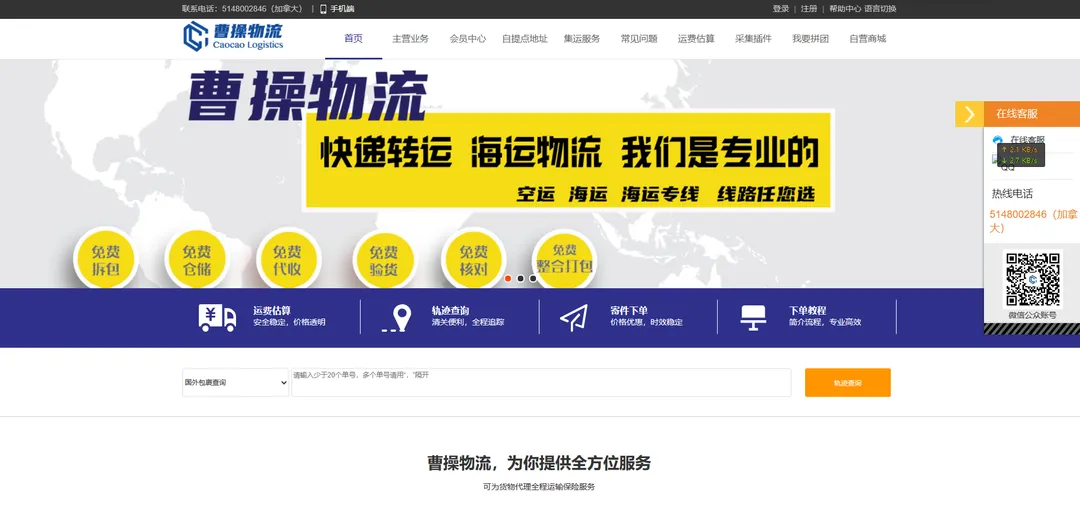Click the 免费拆包 circle badge
Image resolution: width=1080 pixels, height=521 pixels.
click(105, 260)
